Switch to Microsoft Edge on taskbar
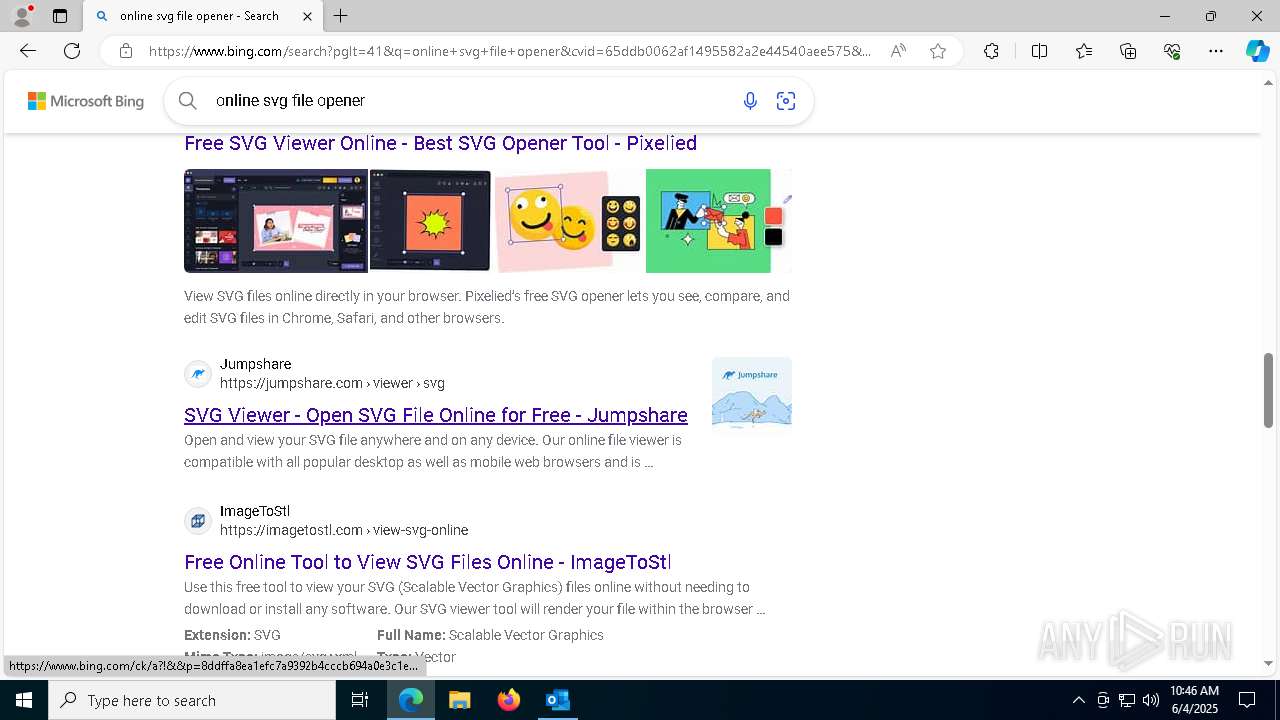 pyautogui.click(x=411, y=700)
